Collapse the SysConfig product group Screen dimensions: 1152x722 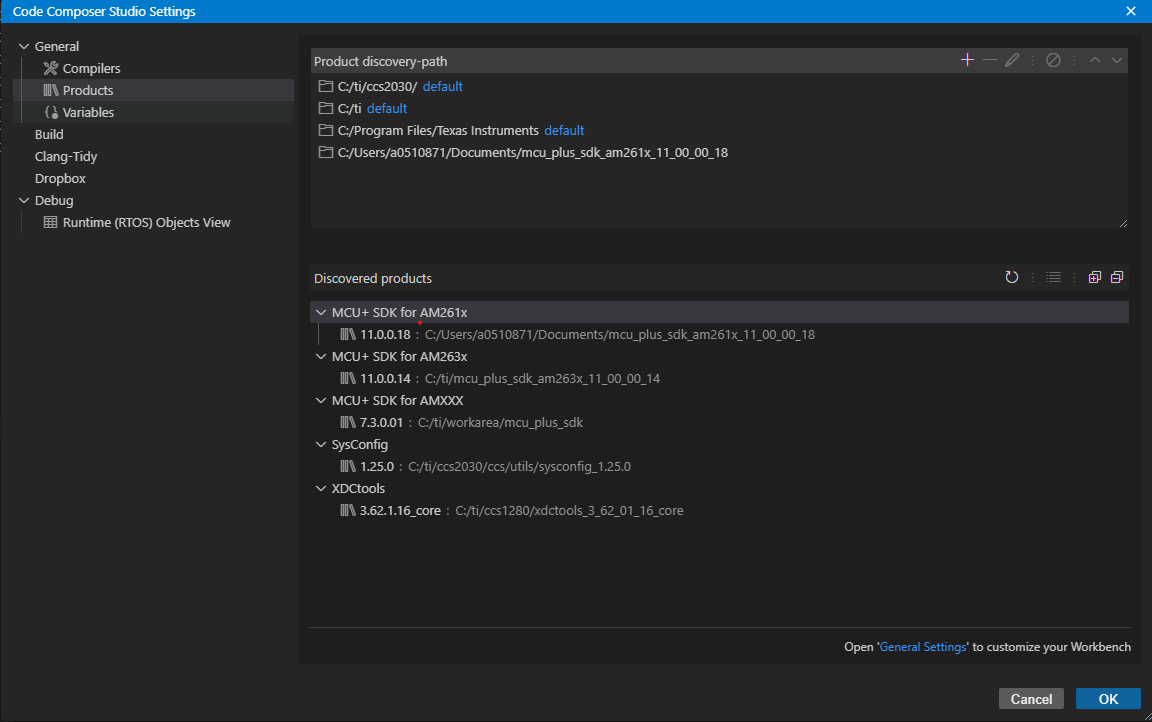[x=321, y=445]
